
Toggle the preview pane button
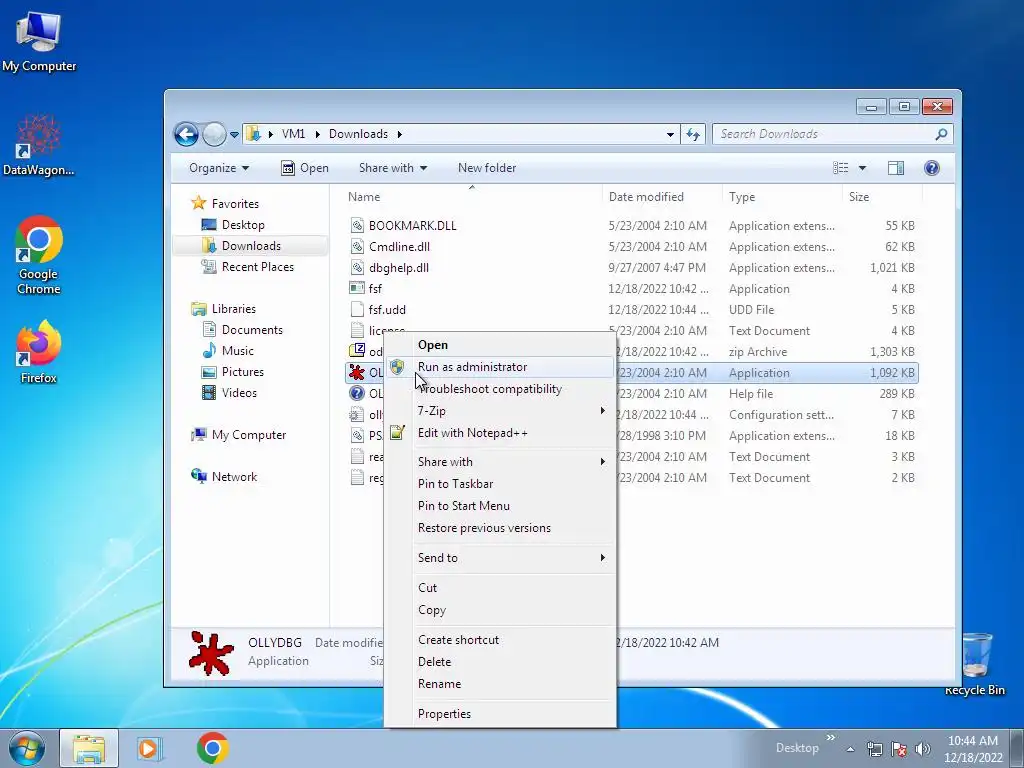pyautogui.click(x=896, y=168)
